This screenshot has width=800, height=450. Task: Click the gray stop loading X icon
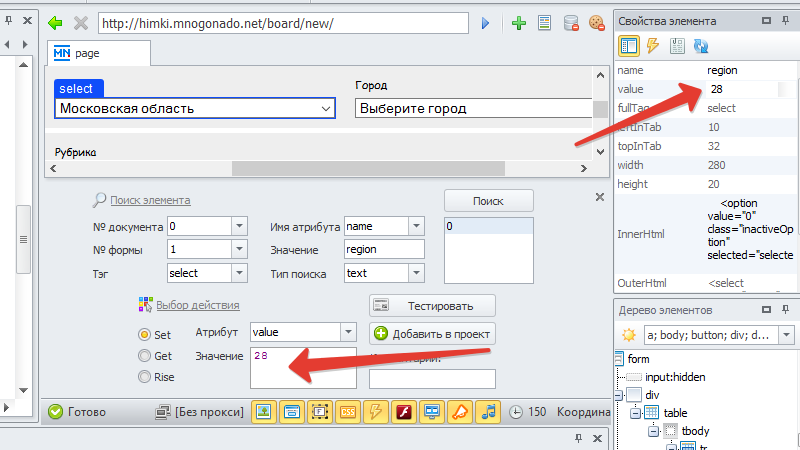click(81, 23)
